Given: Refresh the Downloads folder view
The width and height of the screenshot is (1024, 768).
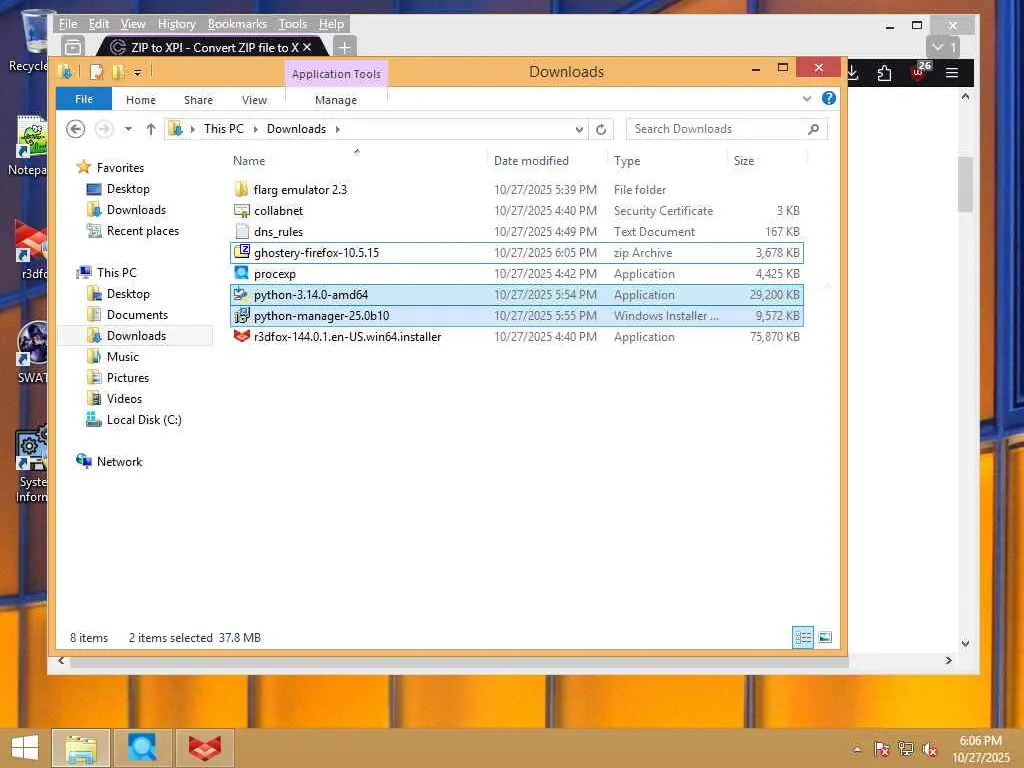Looking at the screenshot, I should [x=601, y=129].
